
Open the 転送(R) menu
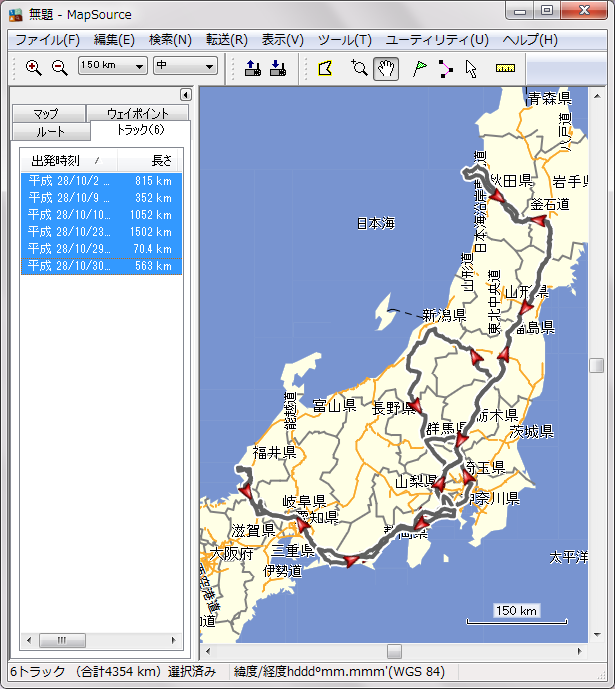pyautogui.click(x=227, y=40)
